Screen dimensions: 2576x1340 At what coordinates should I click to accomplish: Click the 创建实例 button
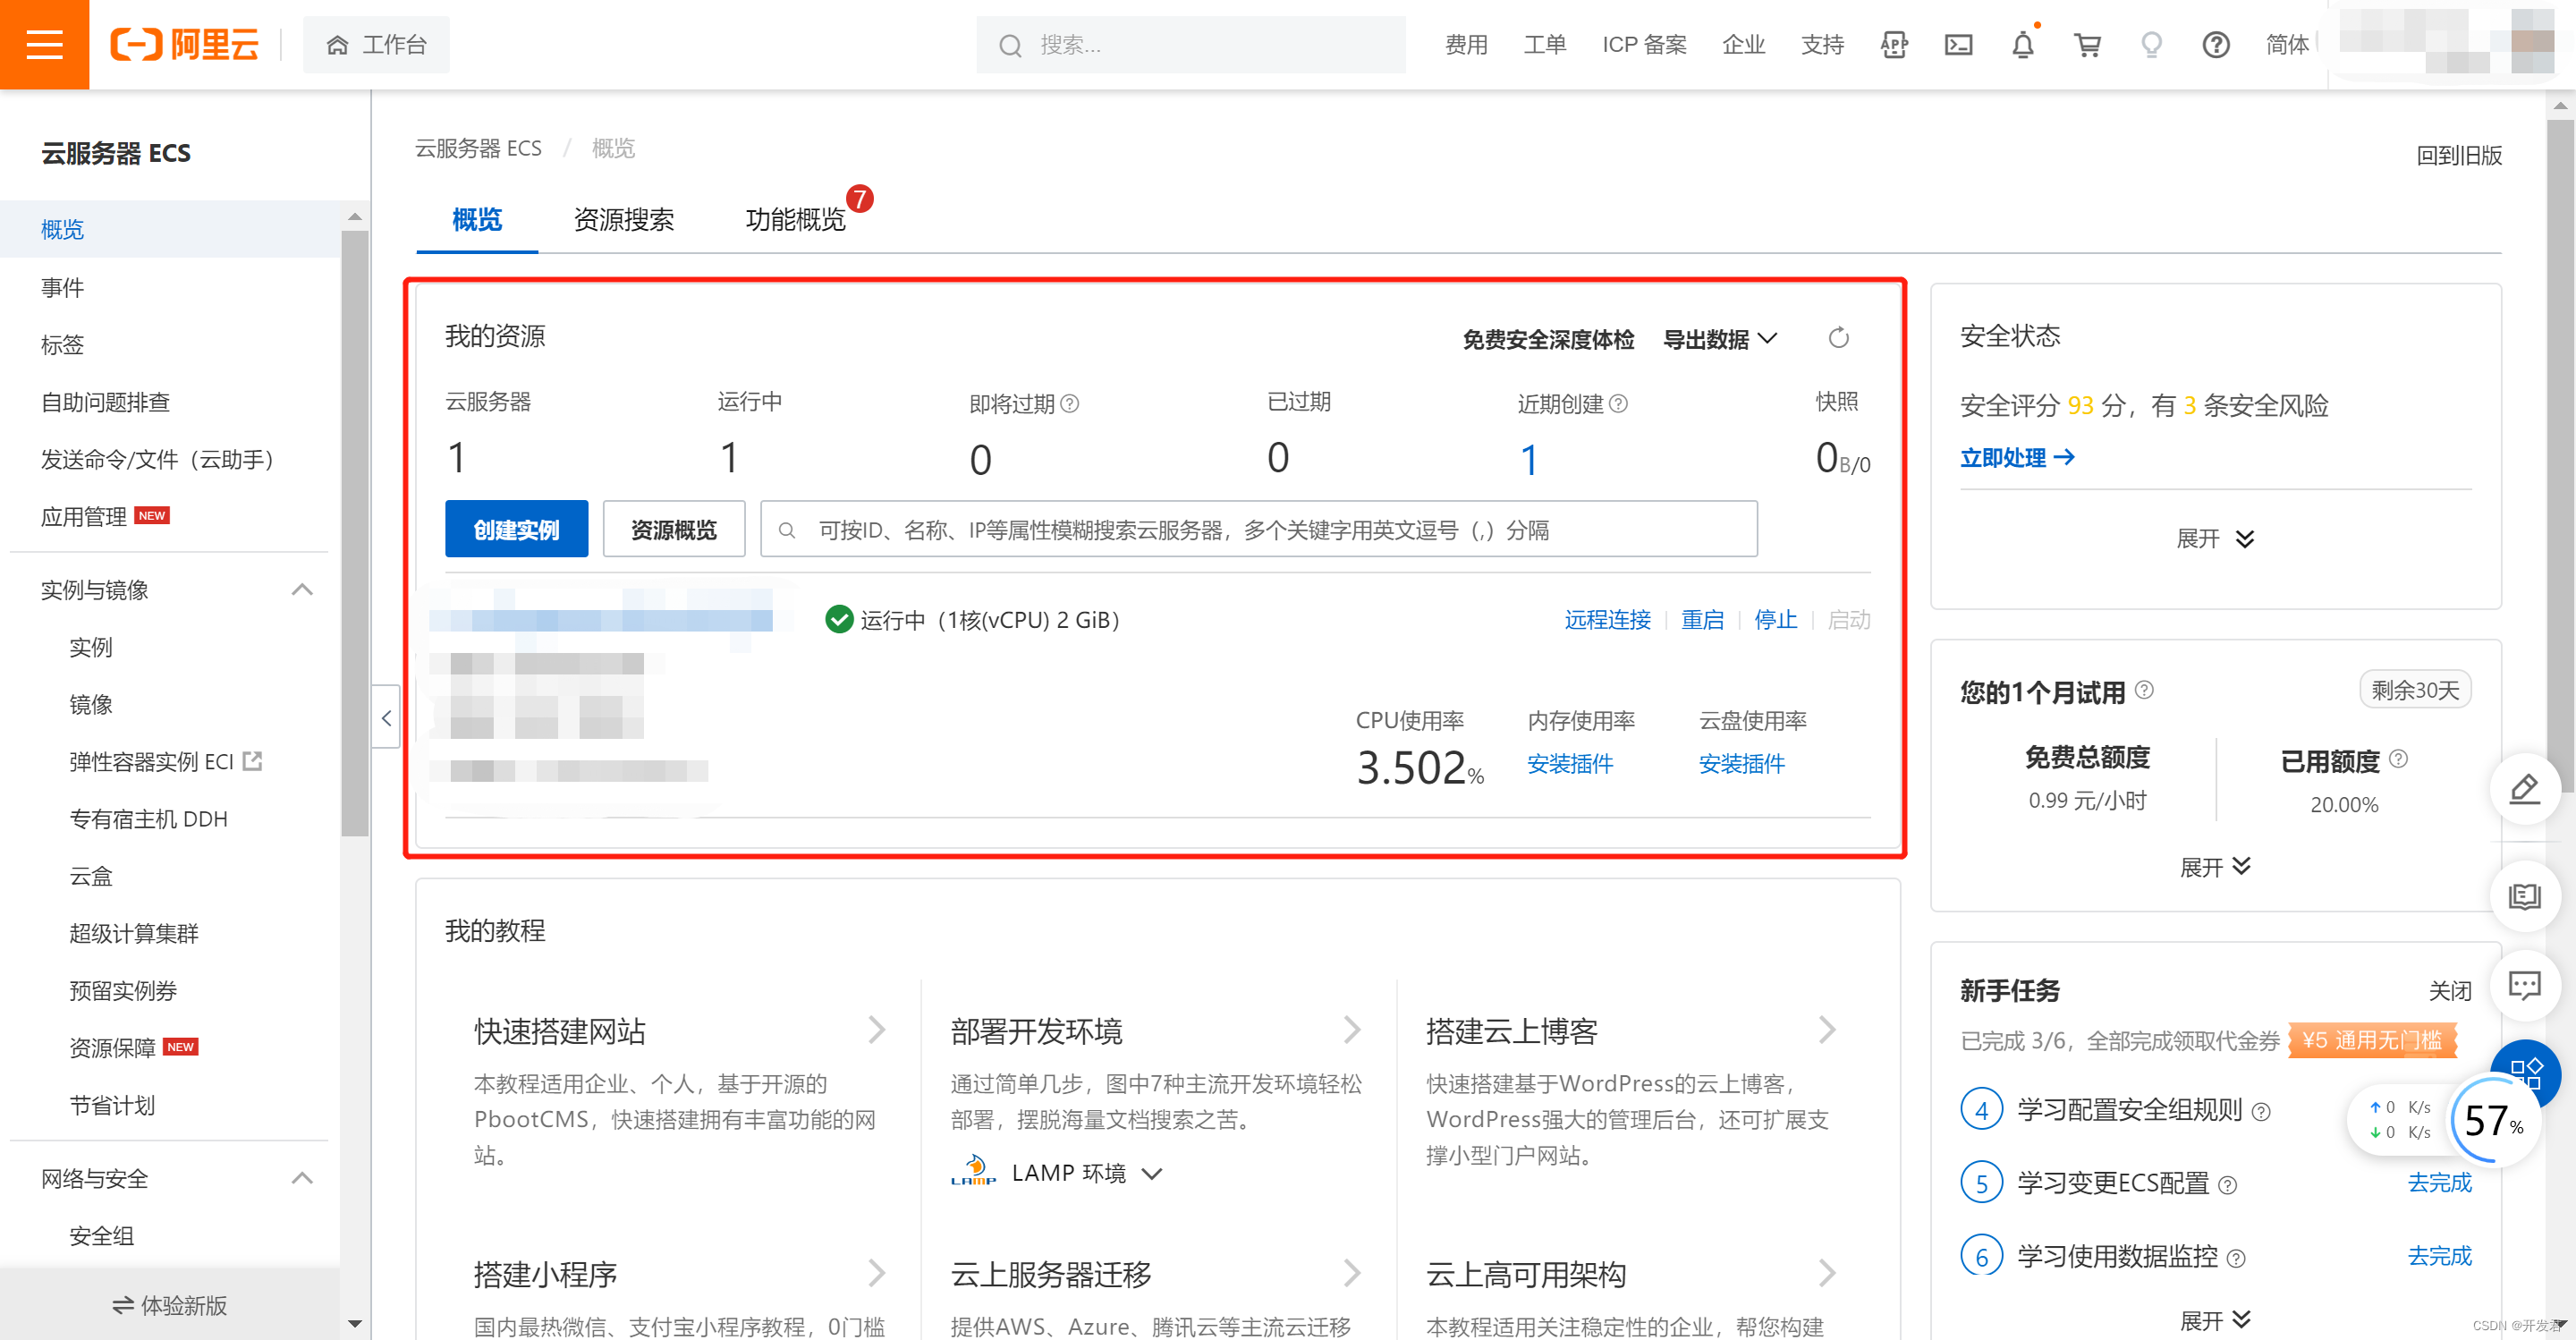(x=516, y=529)
